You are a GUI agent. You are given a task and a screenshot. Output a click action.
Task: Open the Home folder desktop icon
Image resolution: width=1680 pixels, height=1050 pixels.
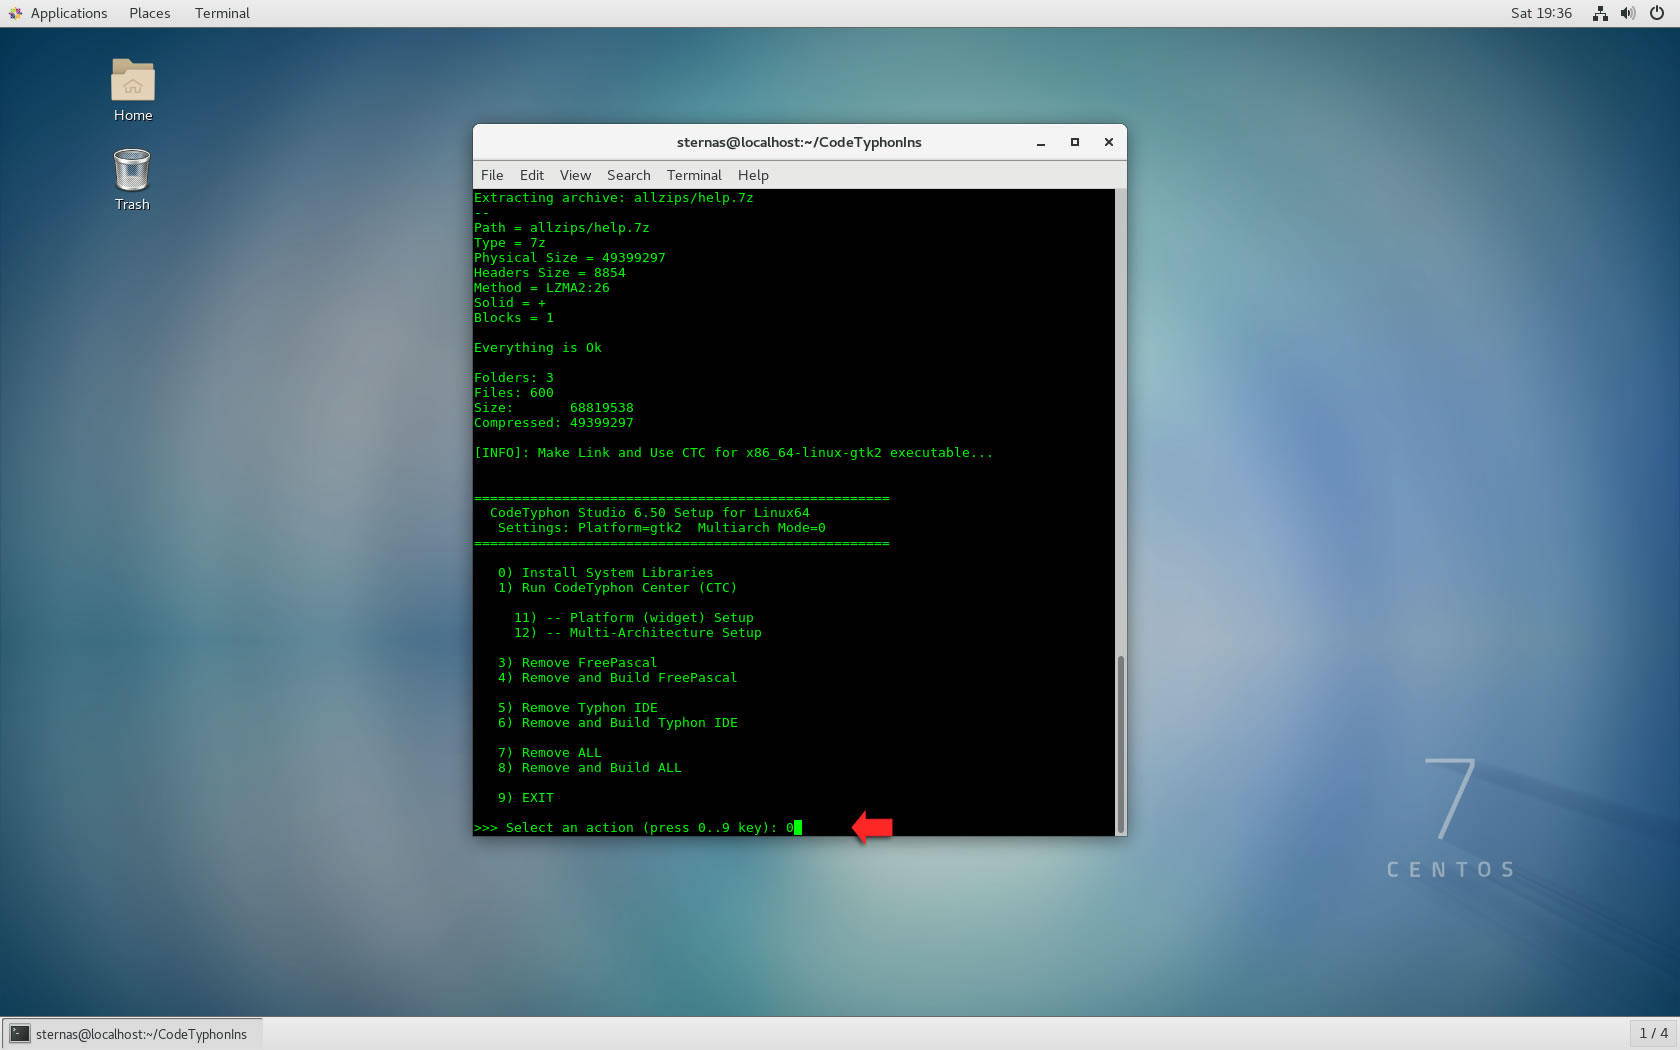coord(133,89)
